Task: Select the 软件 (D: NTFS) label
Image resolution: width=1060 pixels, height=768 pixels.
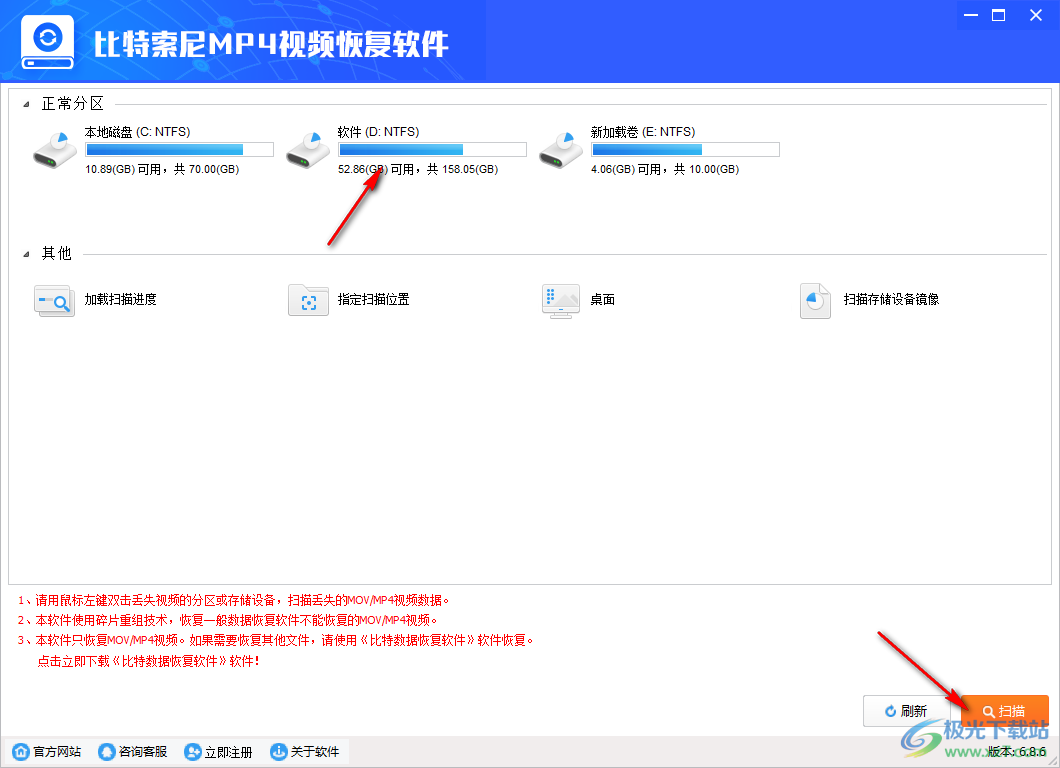Action: point(379,132)
